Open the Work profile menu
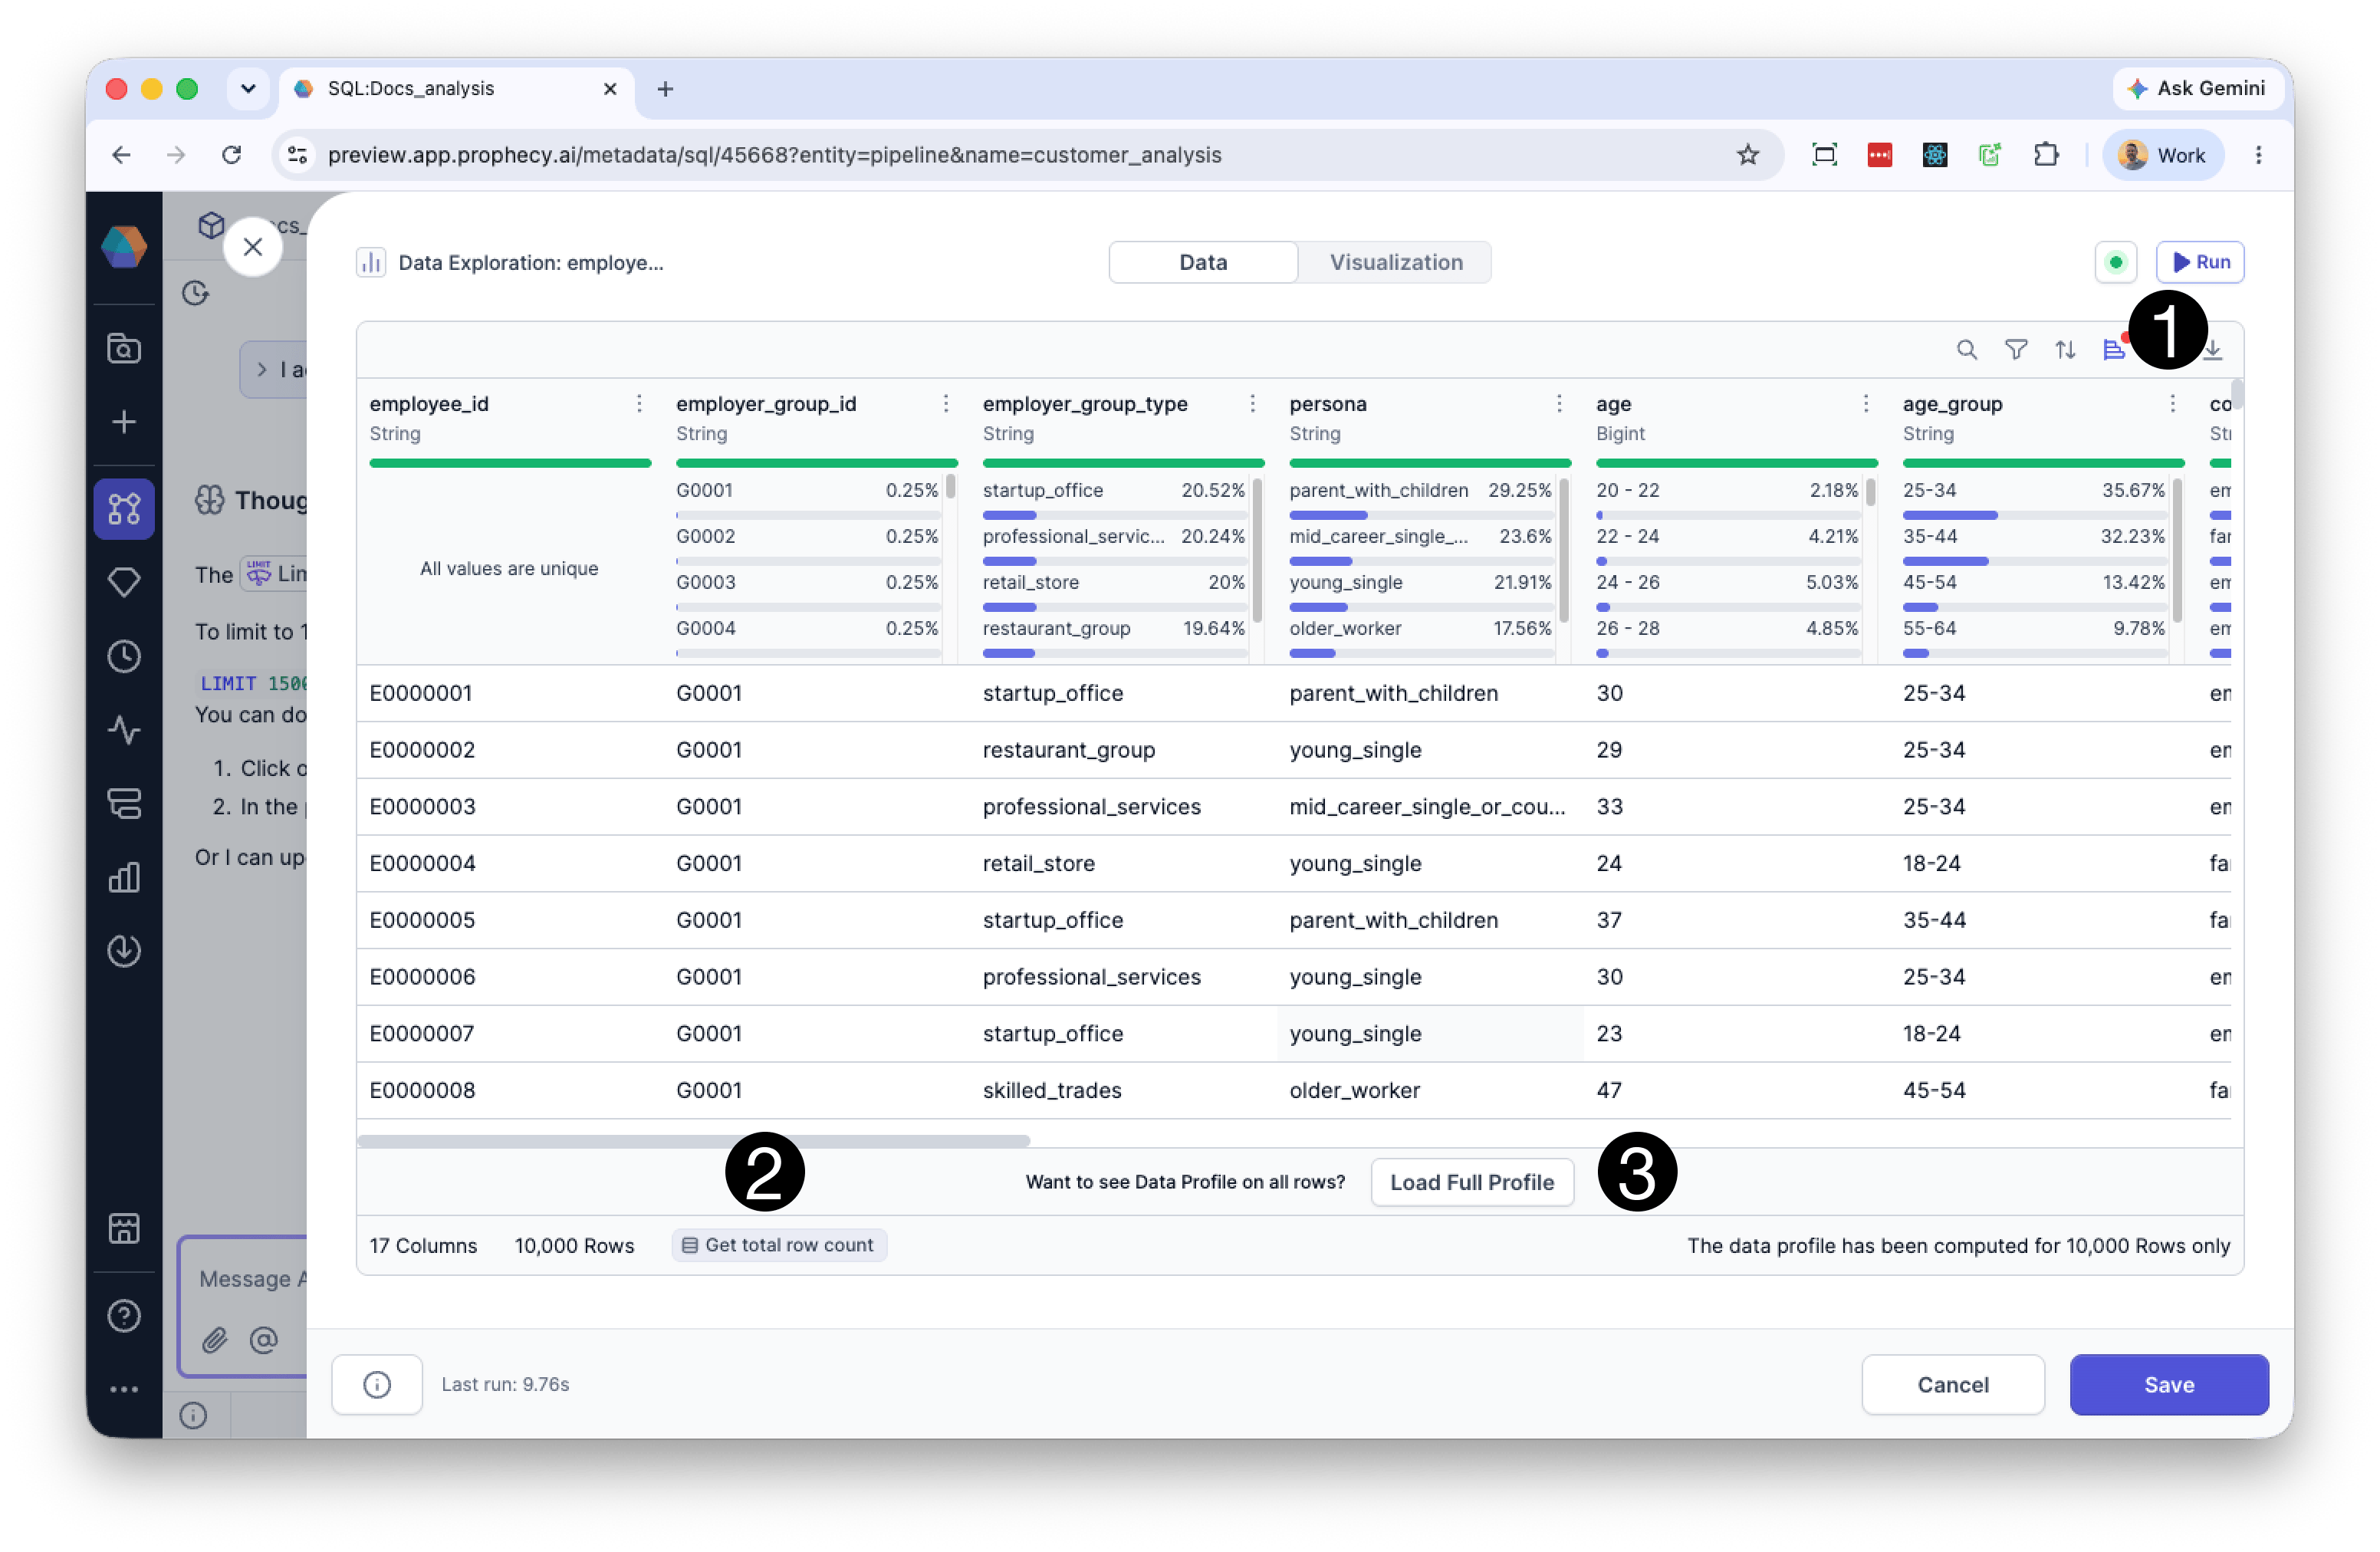 (x=2162, y=155)
